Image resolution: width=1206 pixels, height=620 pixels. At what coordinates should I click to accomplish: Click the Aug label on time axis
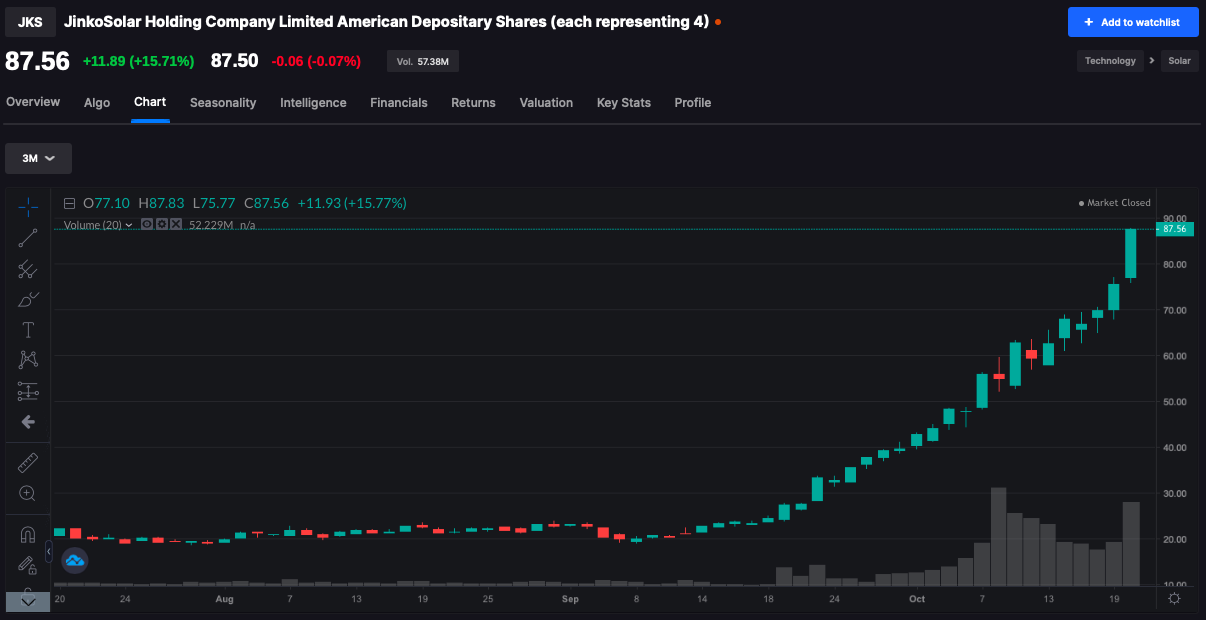pos(224,599)
